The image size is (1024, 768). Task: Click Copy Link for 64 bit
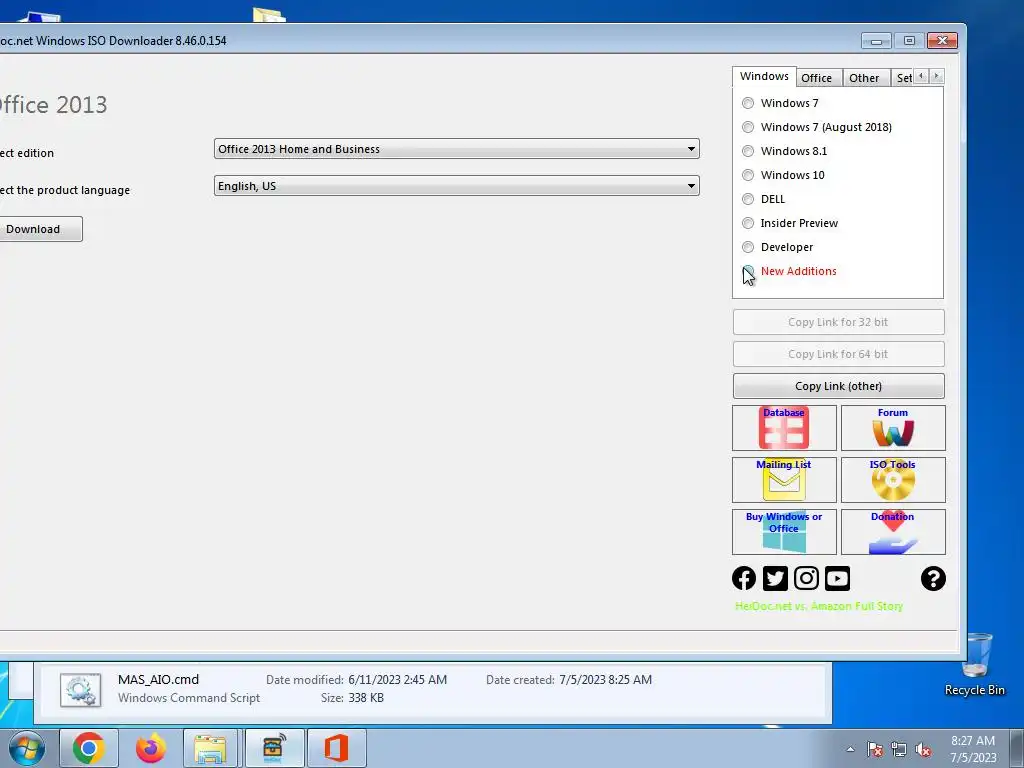[839, 354]
